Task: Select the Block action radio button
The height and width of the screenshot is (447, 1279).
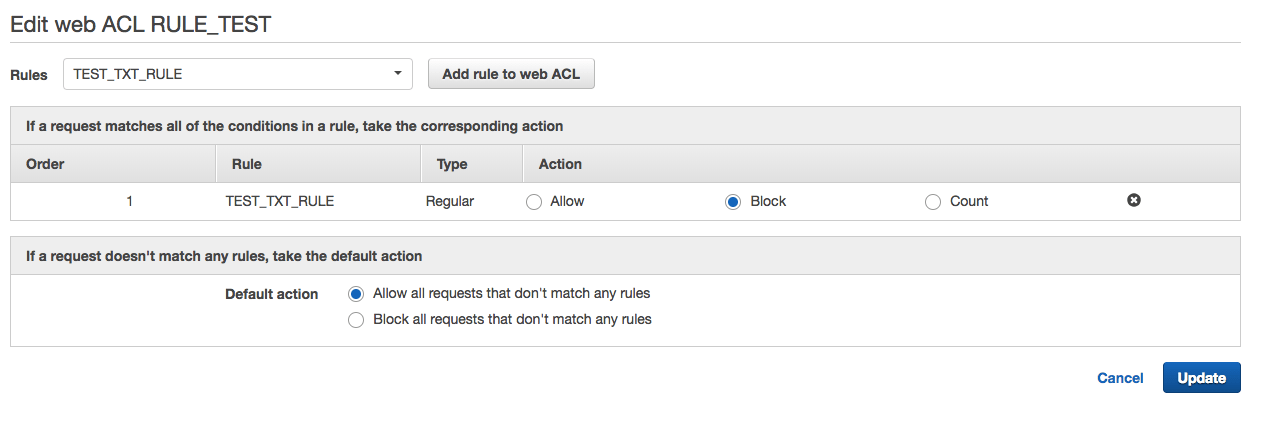Action: pyautogui.click(x=733, y=202)
